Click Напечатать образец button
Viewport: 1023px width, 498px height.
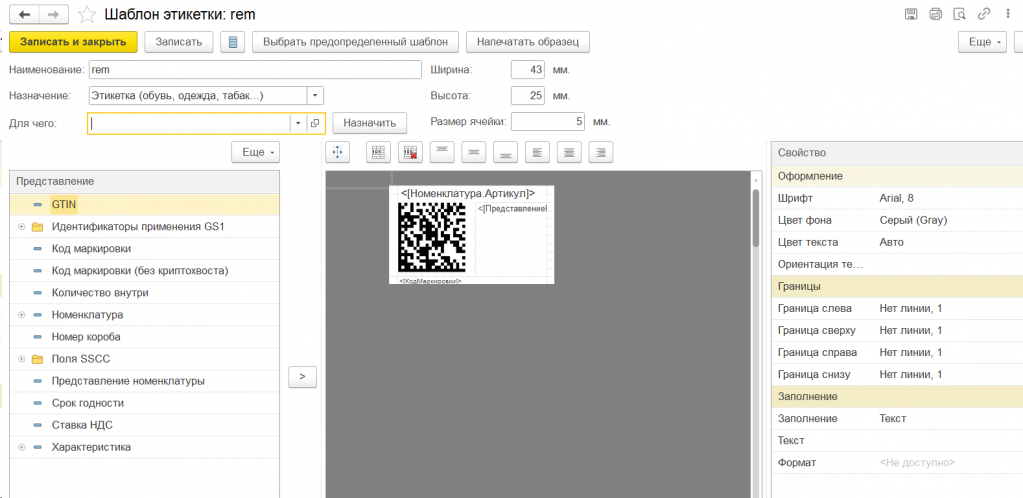coord(528,42)
